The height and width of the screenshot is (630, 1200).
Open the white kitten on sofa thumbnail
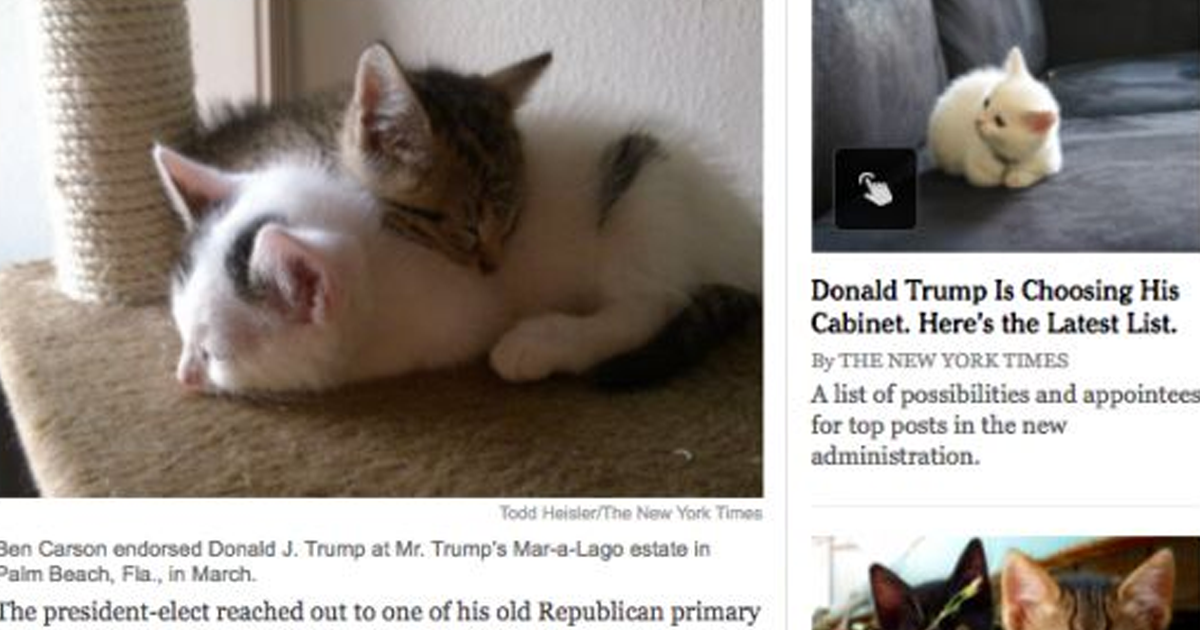[x=1006, y=125]
